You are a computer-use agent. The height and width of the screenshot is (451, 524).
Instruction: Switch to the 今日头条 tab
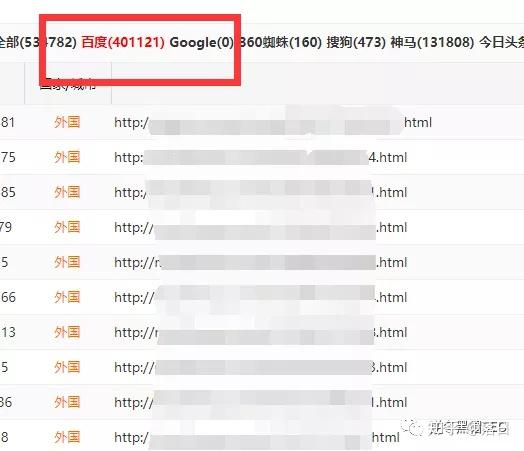point(502,42)
